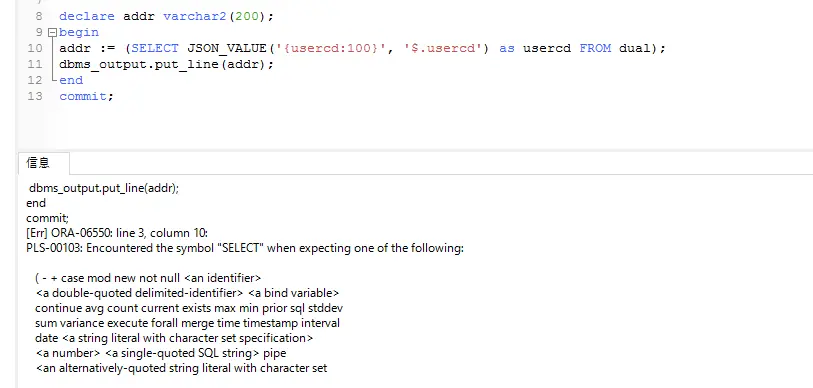Click the PLS-00103 error message line
This screenshot has height=388, width=813.
pos(245,248)
